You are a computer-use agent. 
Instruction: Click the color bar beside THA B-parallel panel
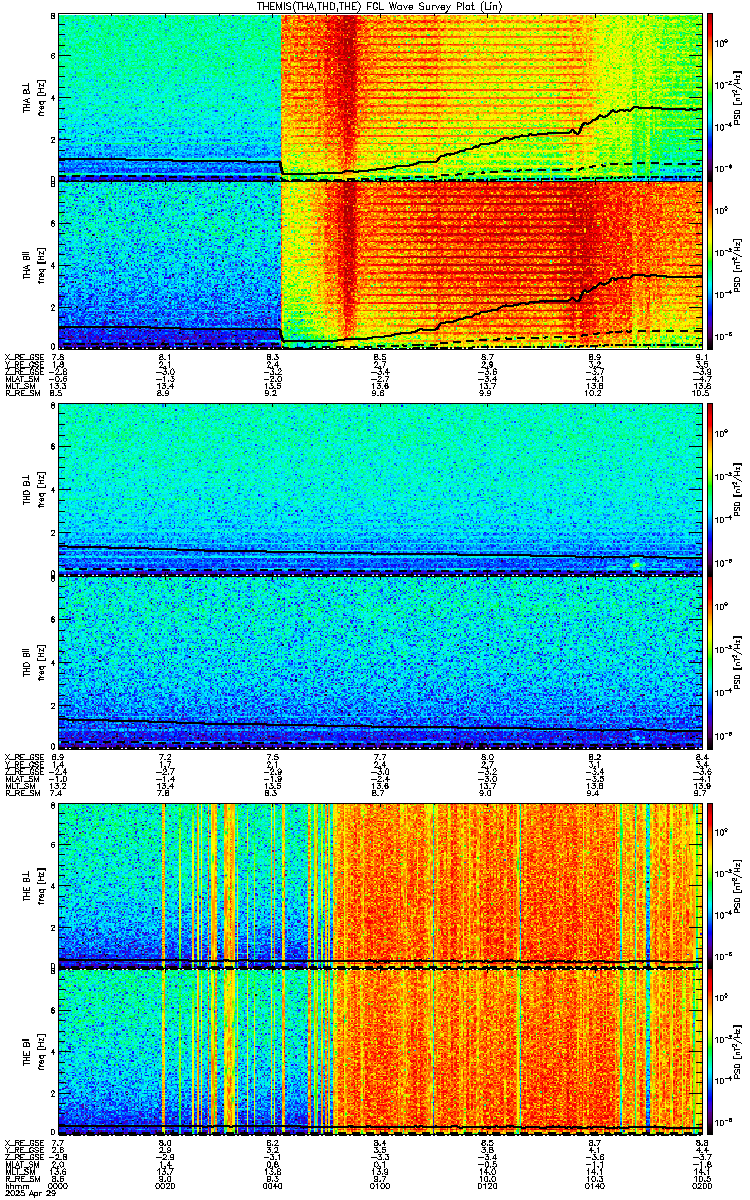coord(710,264)
